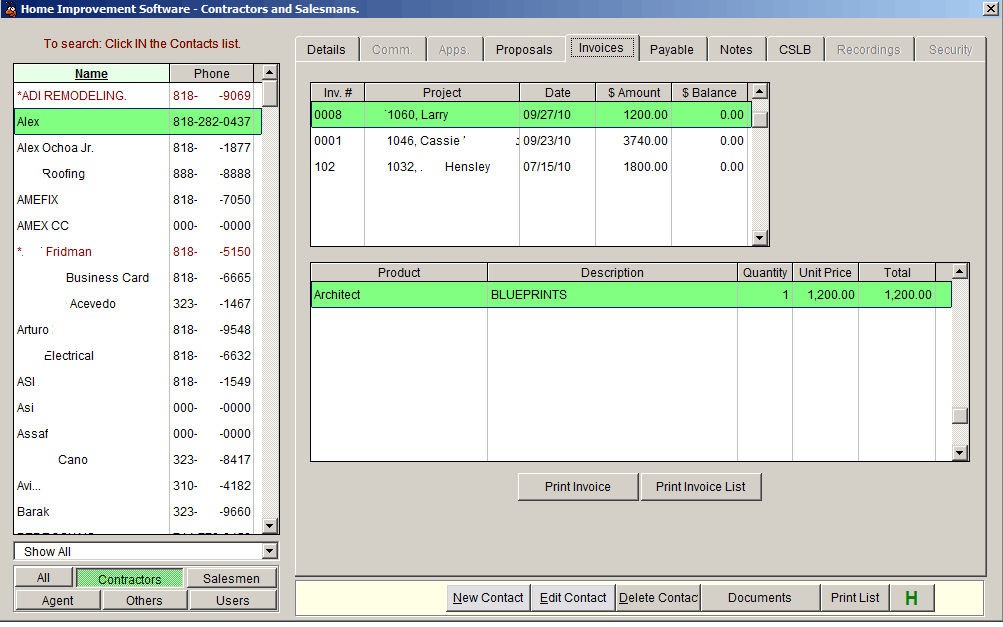This screenshot has width=1003, height=627.
Task: Select contact AMEX CC
Action: tap(138, 226)
